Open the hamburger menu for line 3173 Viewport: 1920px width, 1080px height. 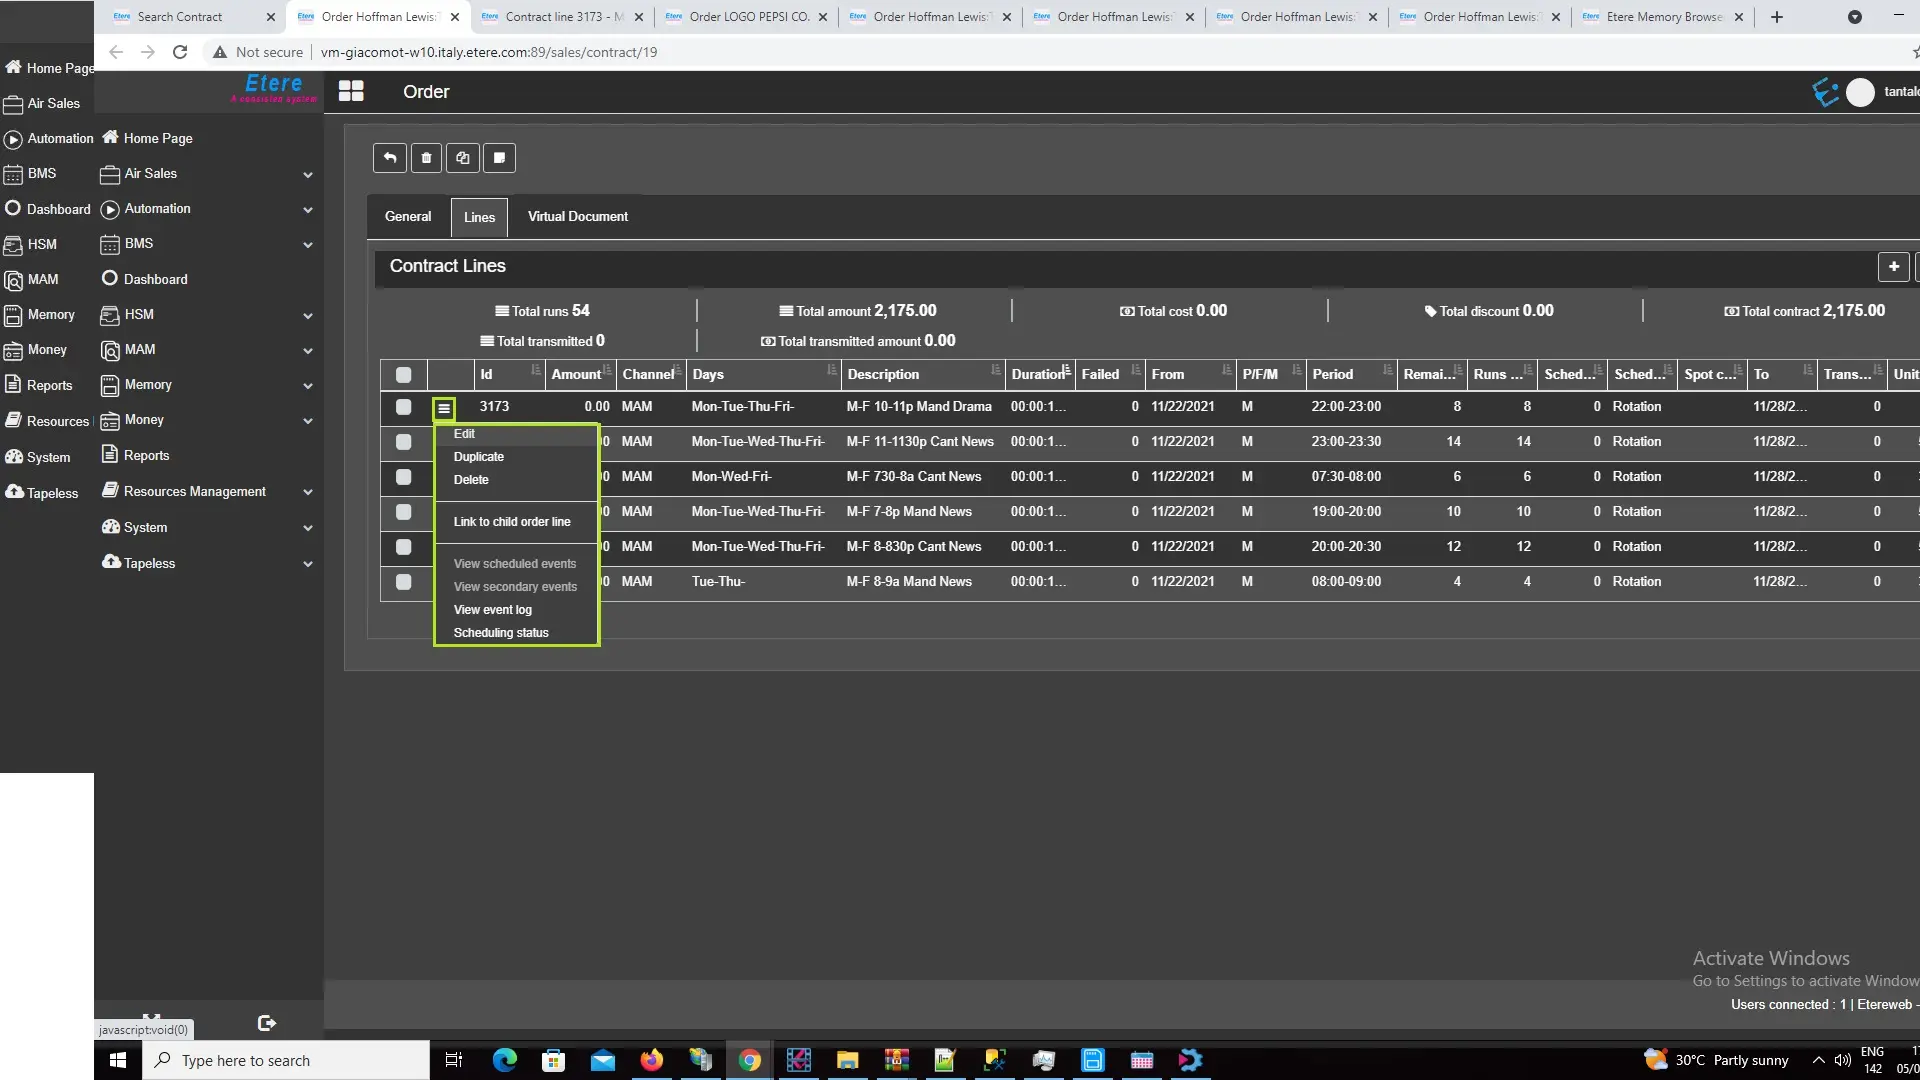pos(444,408)
